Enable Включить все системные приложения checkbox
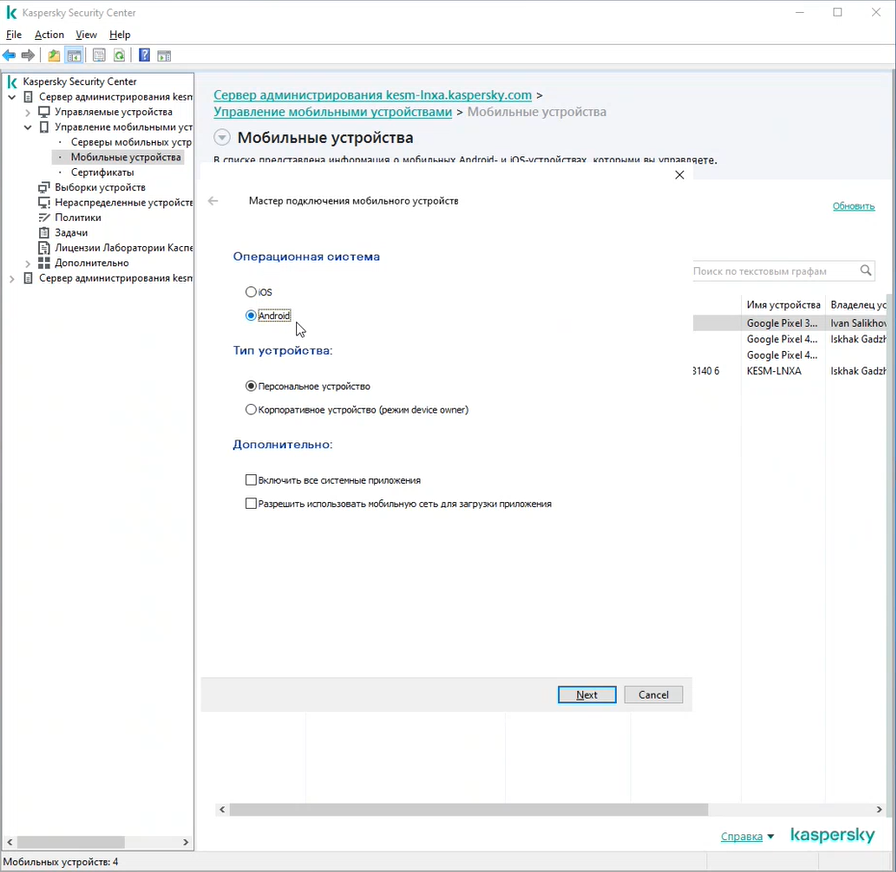896x872 pixels. (x=251, y=480)
